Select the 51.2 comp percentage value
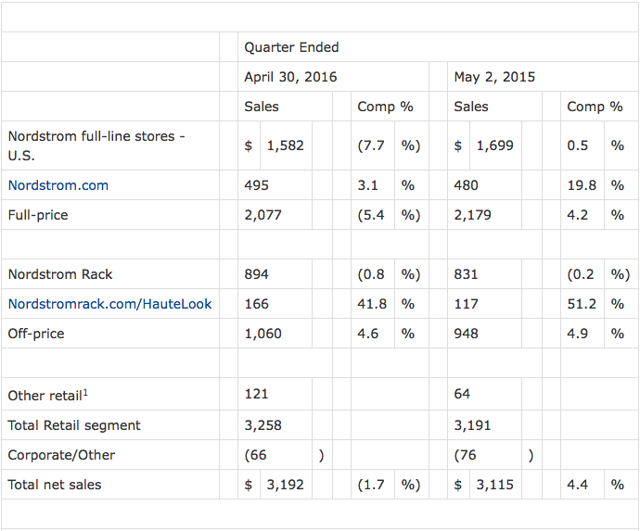The height and width of the screenshot is (531, 640). click(582, 304)
